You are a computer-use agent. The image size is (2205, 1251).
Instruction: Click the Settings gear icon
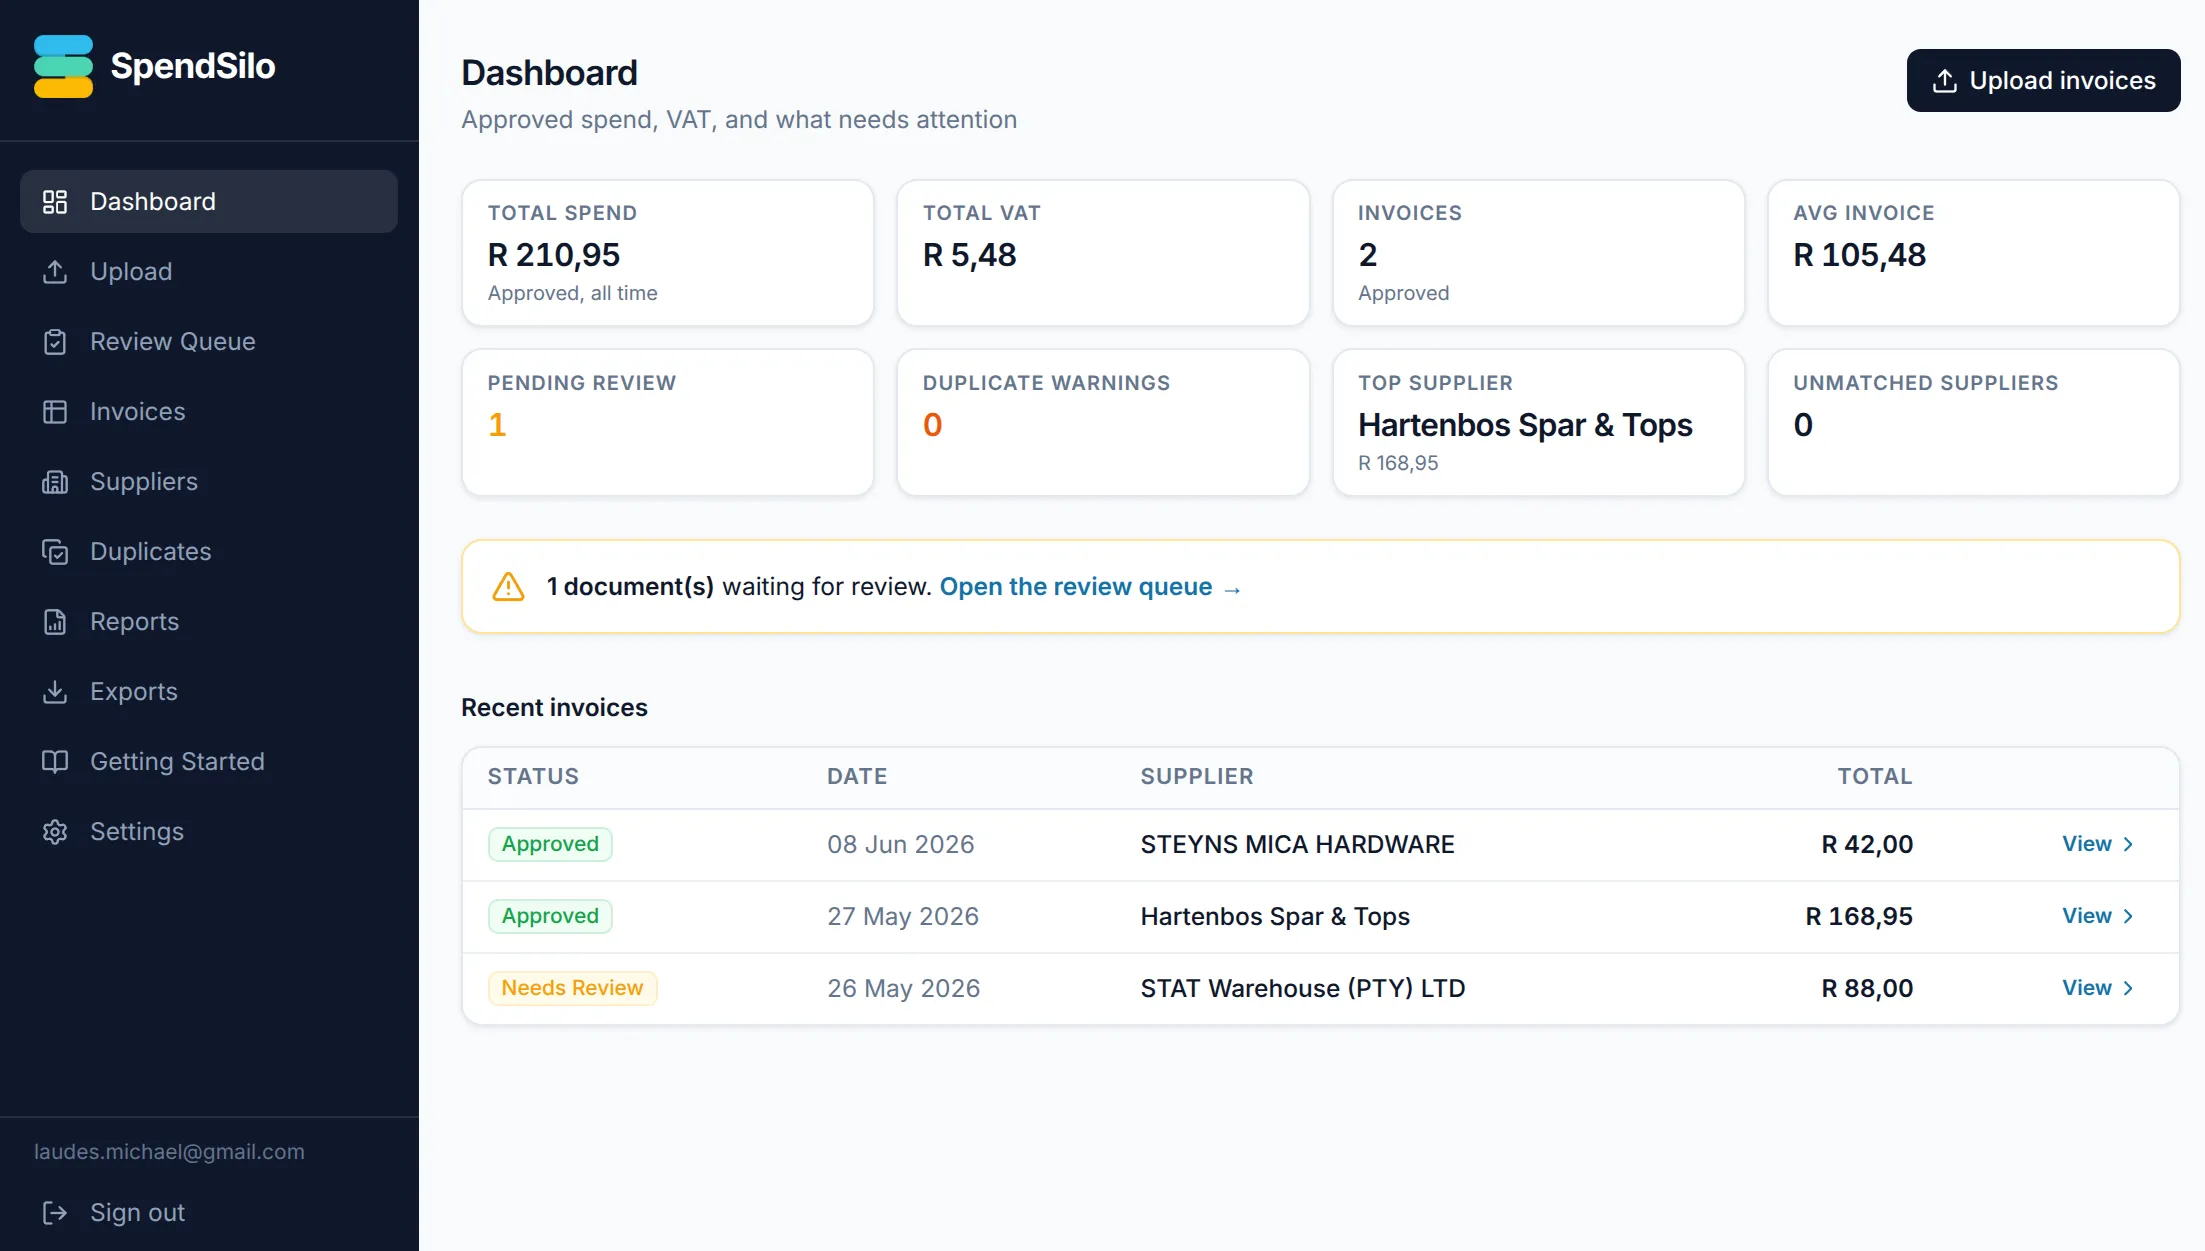point(55,832)
